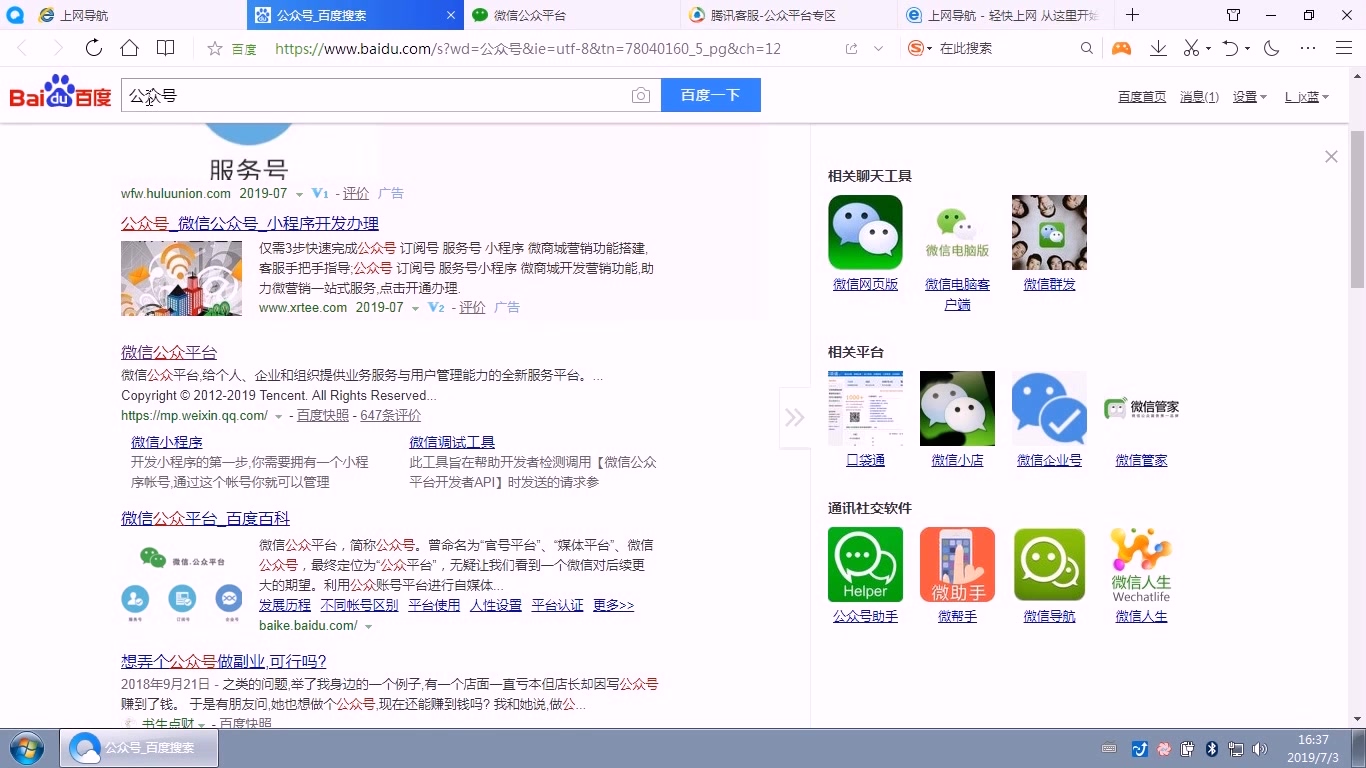This screenshot has height=768, width=1366.
Task: Open the browser hamburger menu
Action: coord(1344,48)
